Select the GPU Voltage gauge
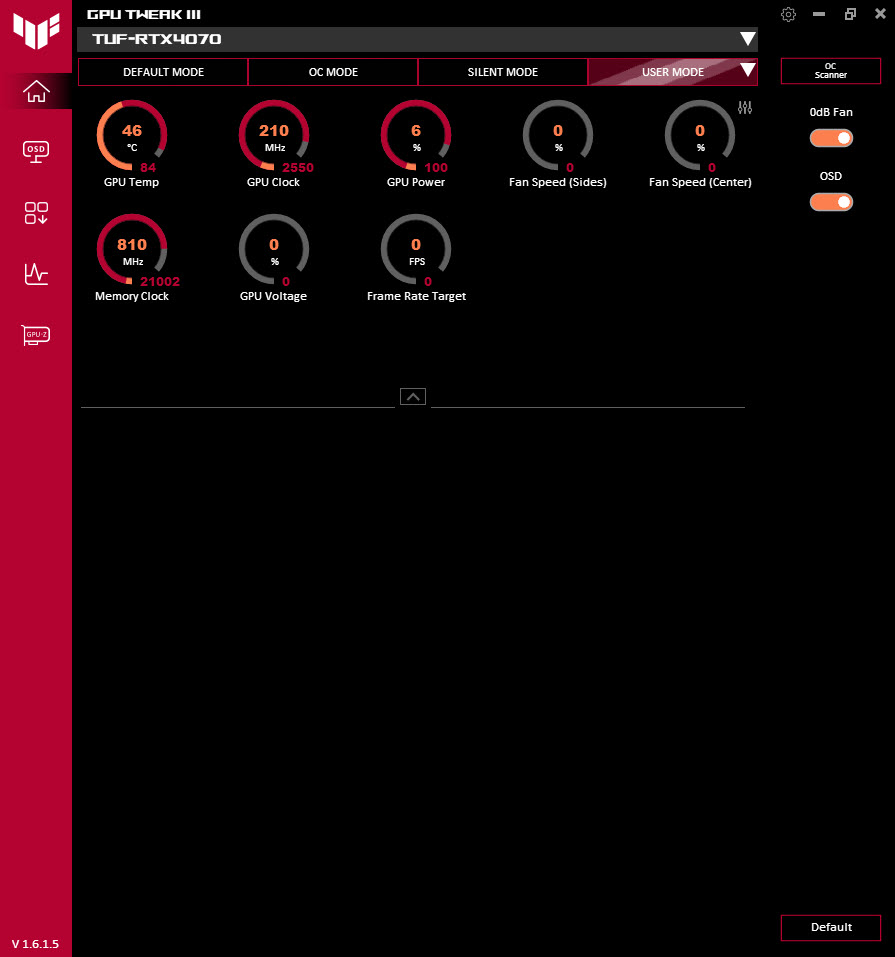 (274, 250)
